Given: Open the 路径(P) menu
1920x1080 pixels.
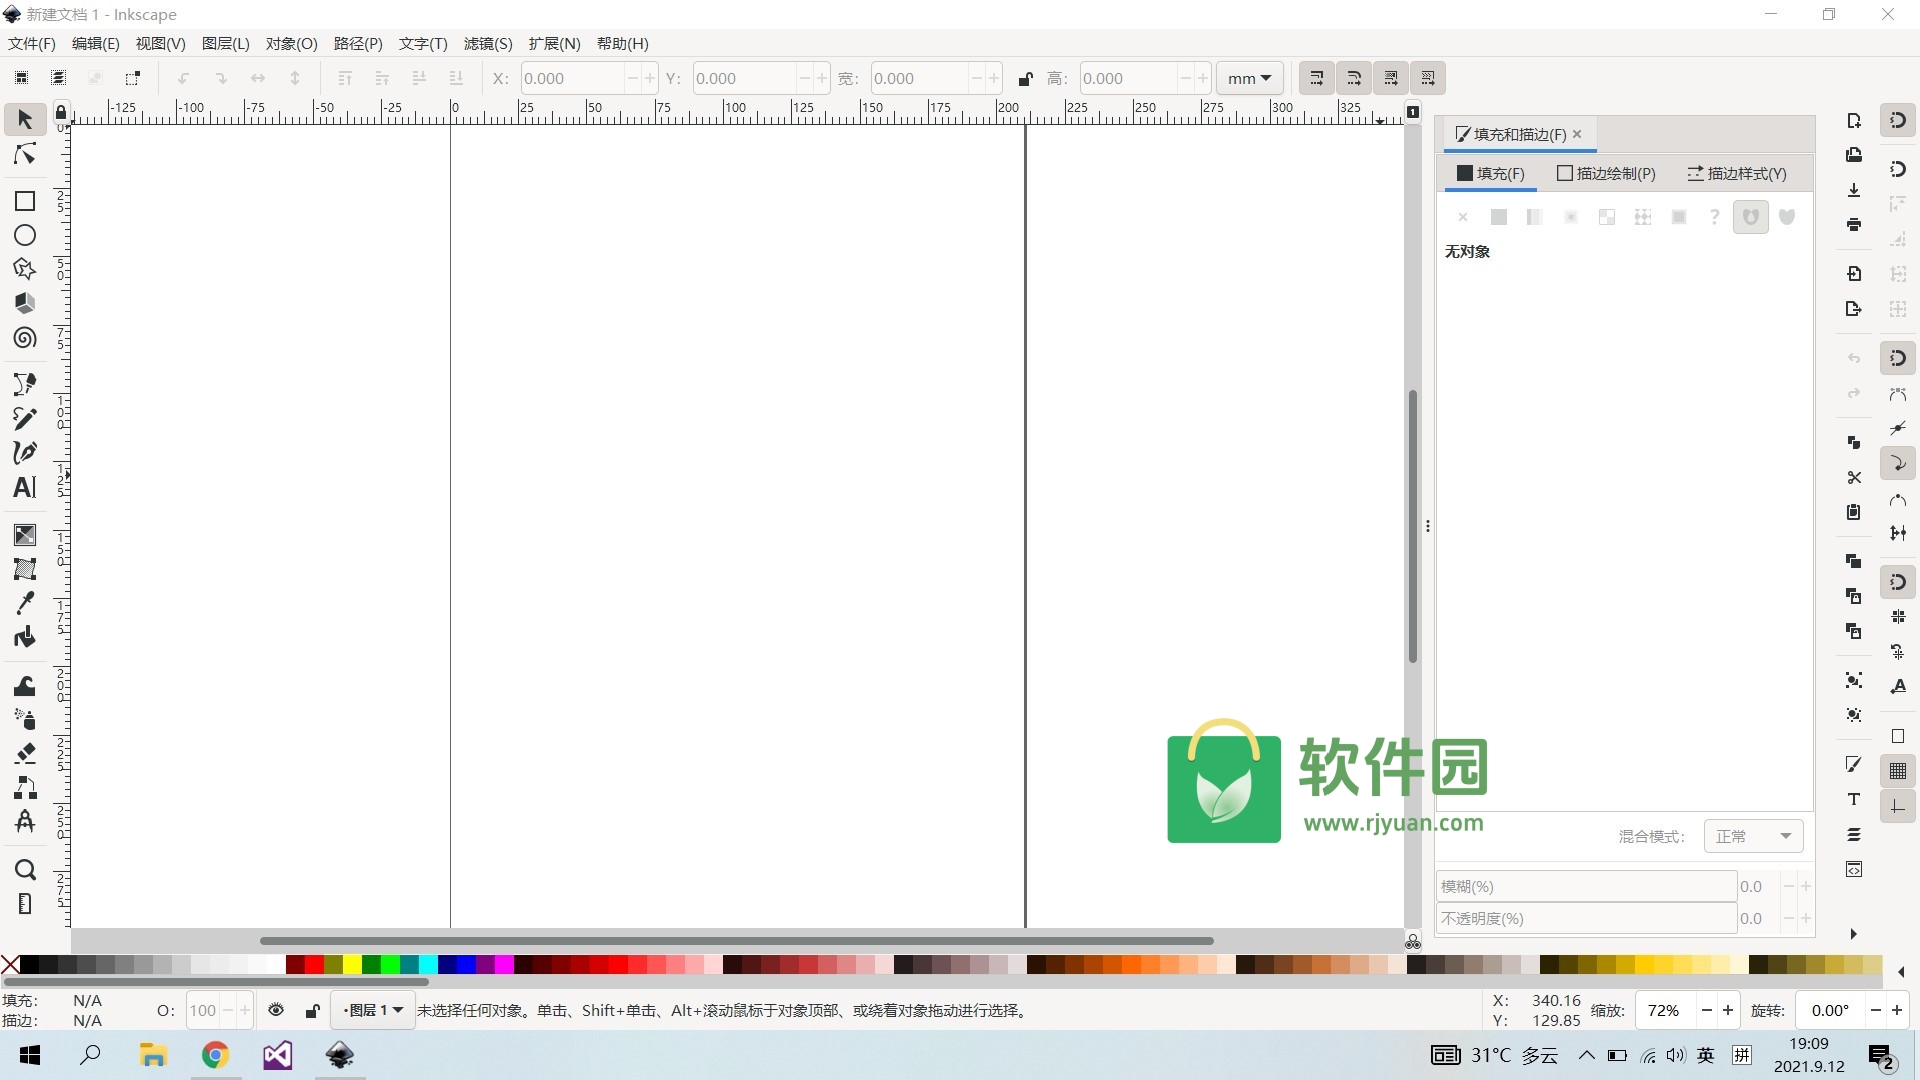Looking at the screenshot, I should pyautogui.click(x=358, y=44).
